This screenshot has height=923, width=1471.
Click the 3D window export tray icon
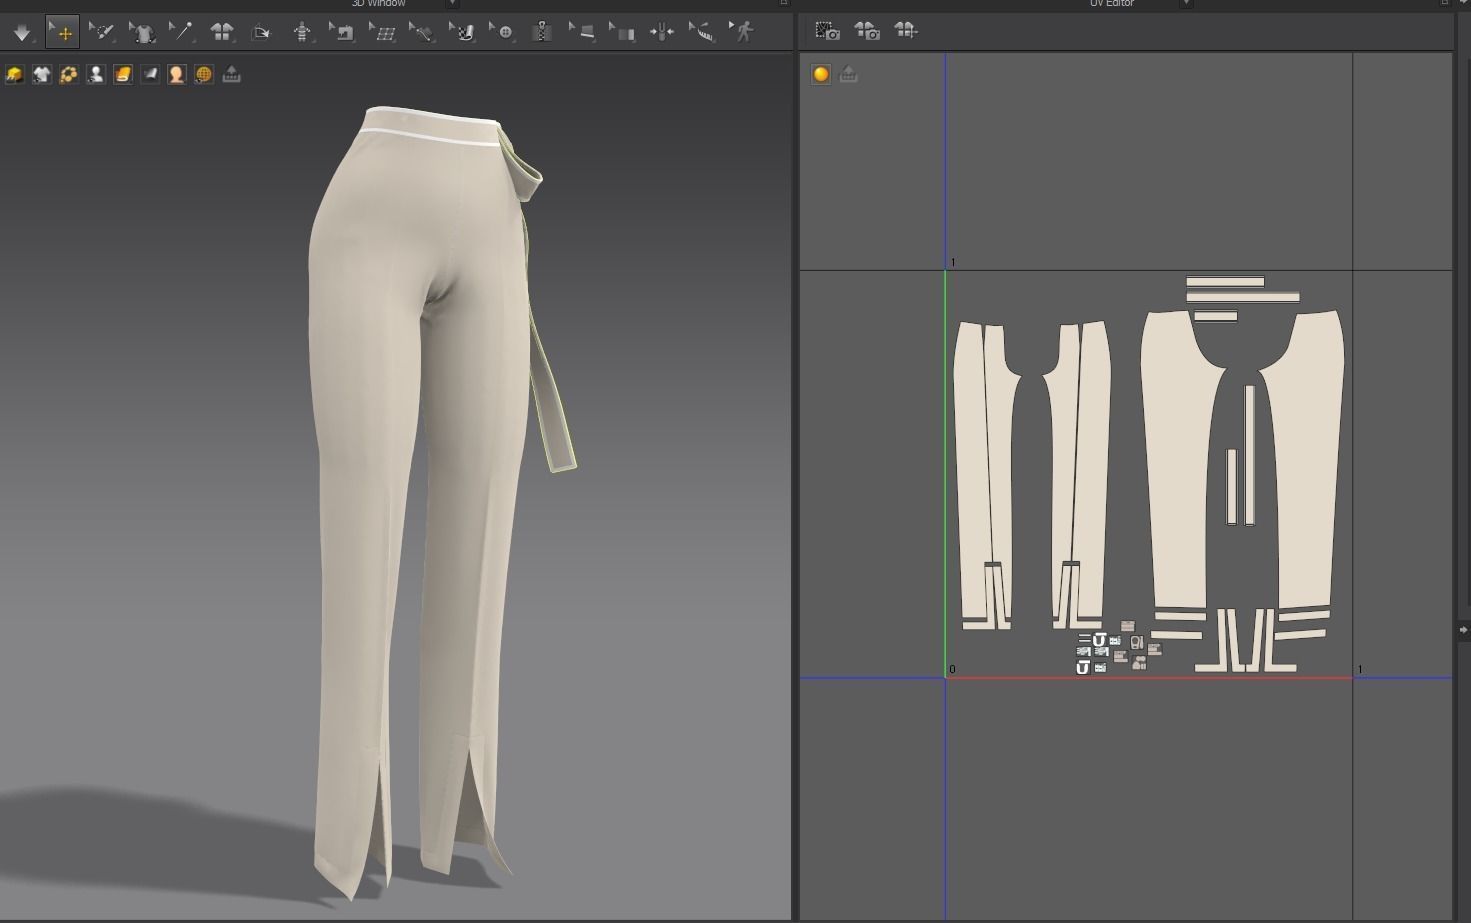(x=231, y=74)
